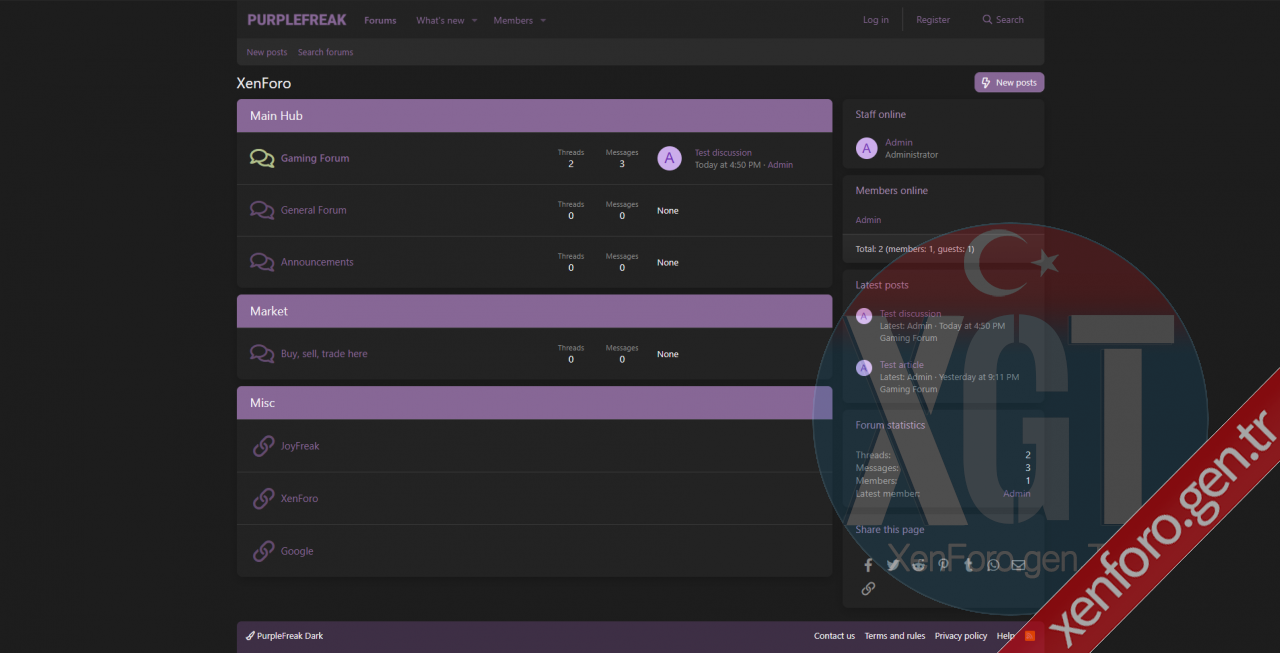
Task: Click the General Forum speech-bubble icon
Action: pos(262,210)
